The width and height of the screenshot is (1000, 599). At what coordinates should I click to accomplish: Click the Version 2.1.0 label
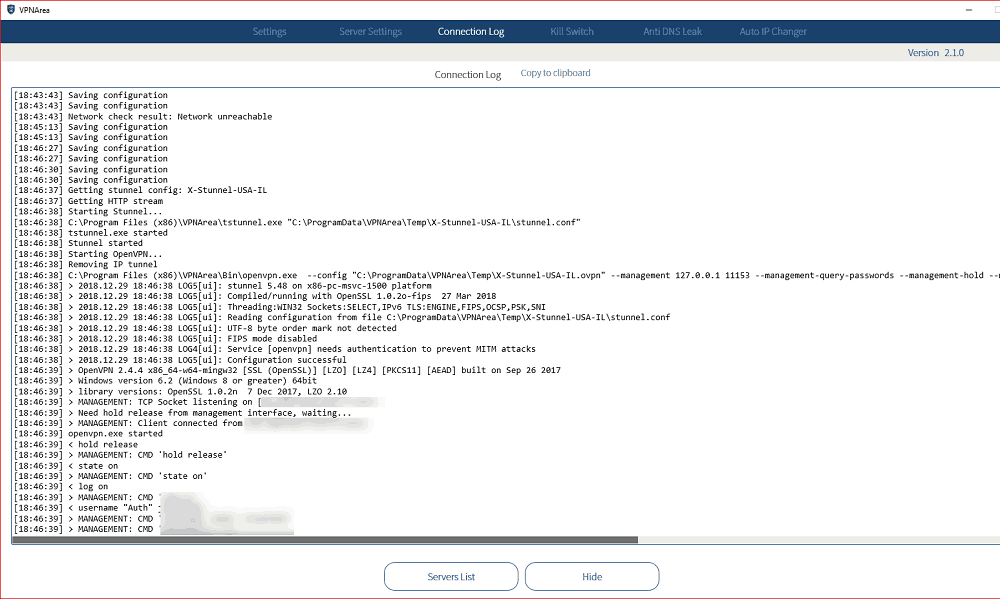(x=935, y=53)
